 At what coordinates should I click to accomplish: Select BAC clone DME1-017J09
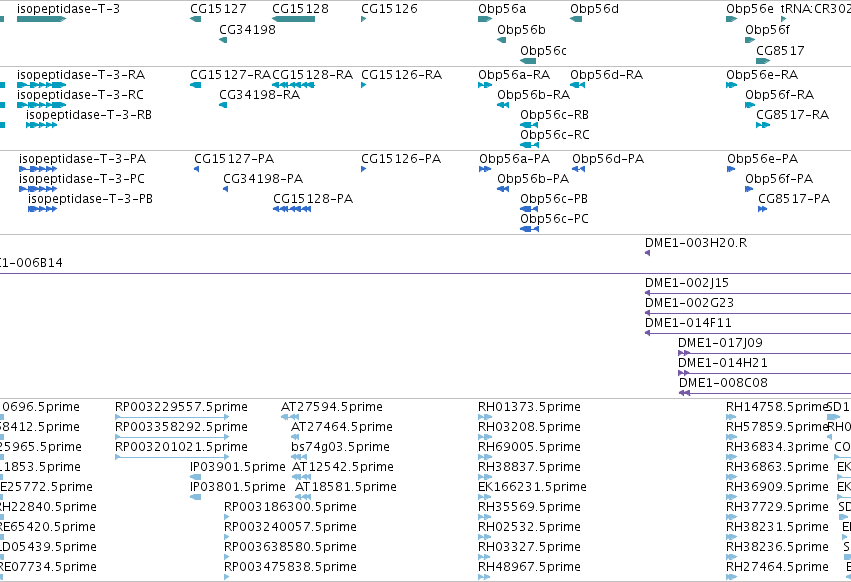coord(720,344)
